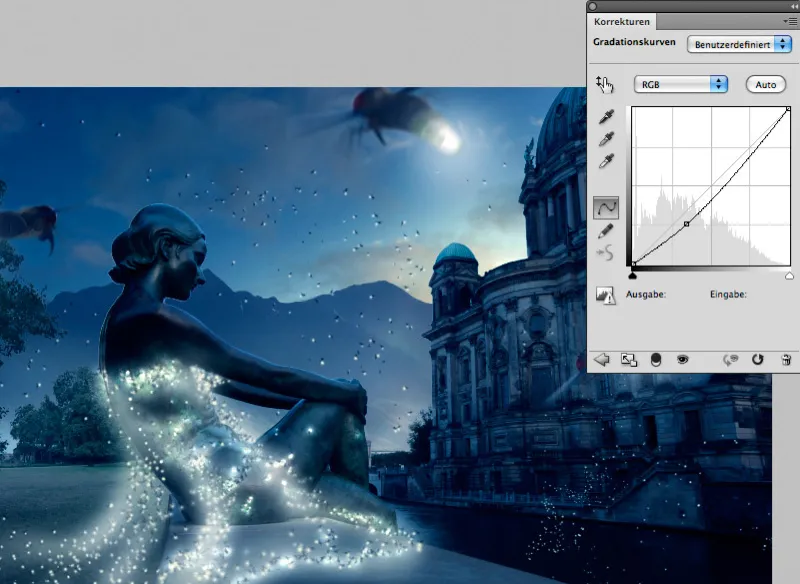Click the histogram warning recalculation icon

click(606, 295)
